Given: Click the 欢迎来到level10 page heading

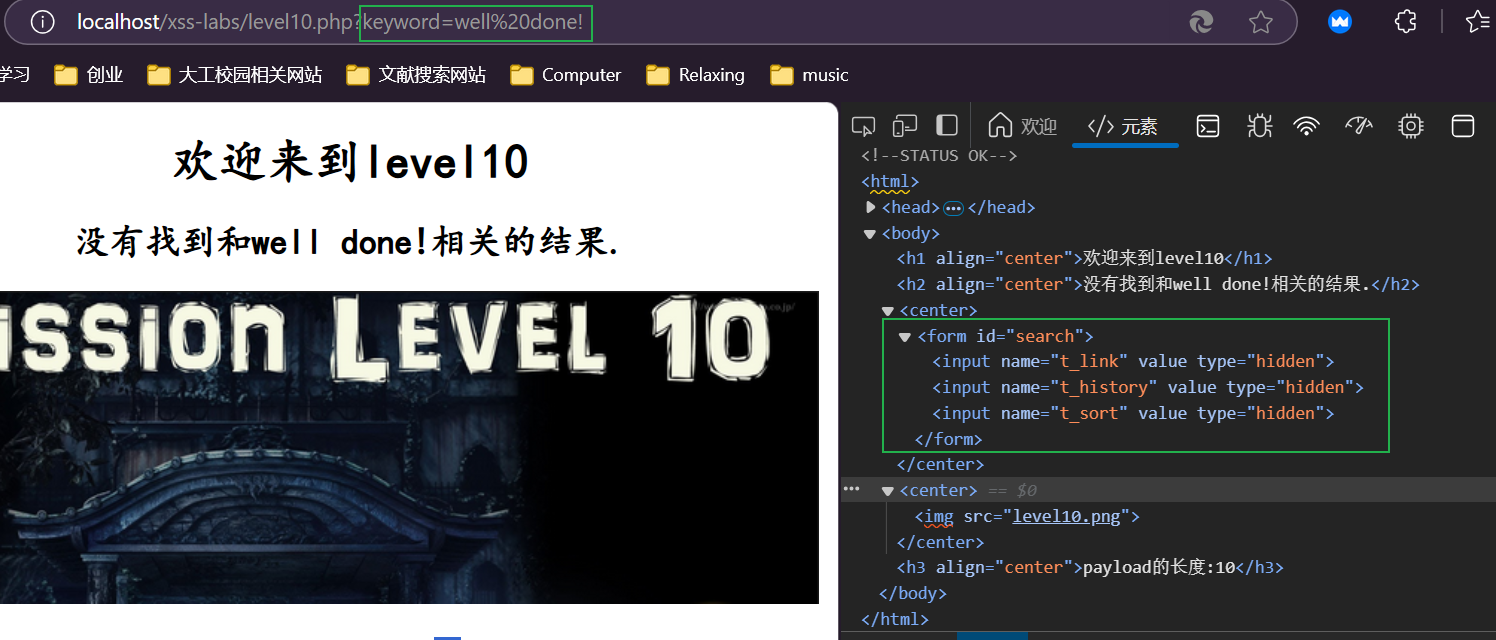Looking at the screenshot, I should point(351,162).
